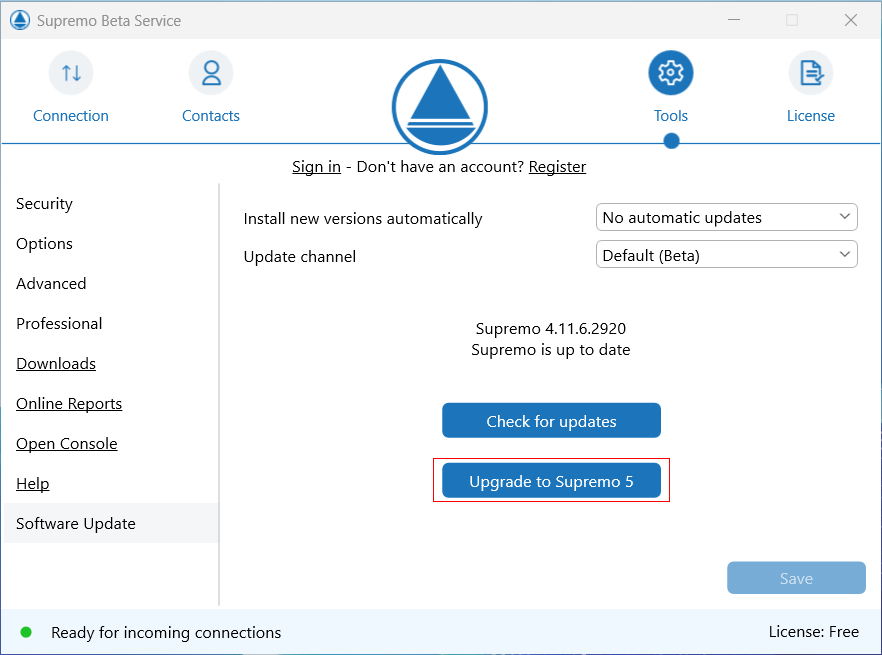Open the Help link

click(33, 483)
